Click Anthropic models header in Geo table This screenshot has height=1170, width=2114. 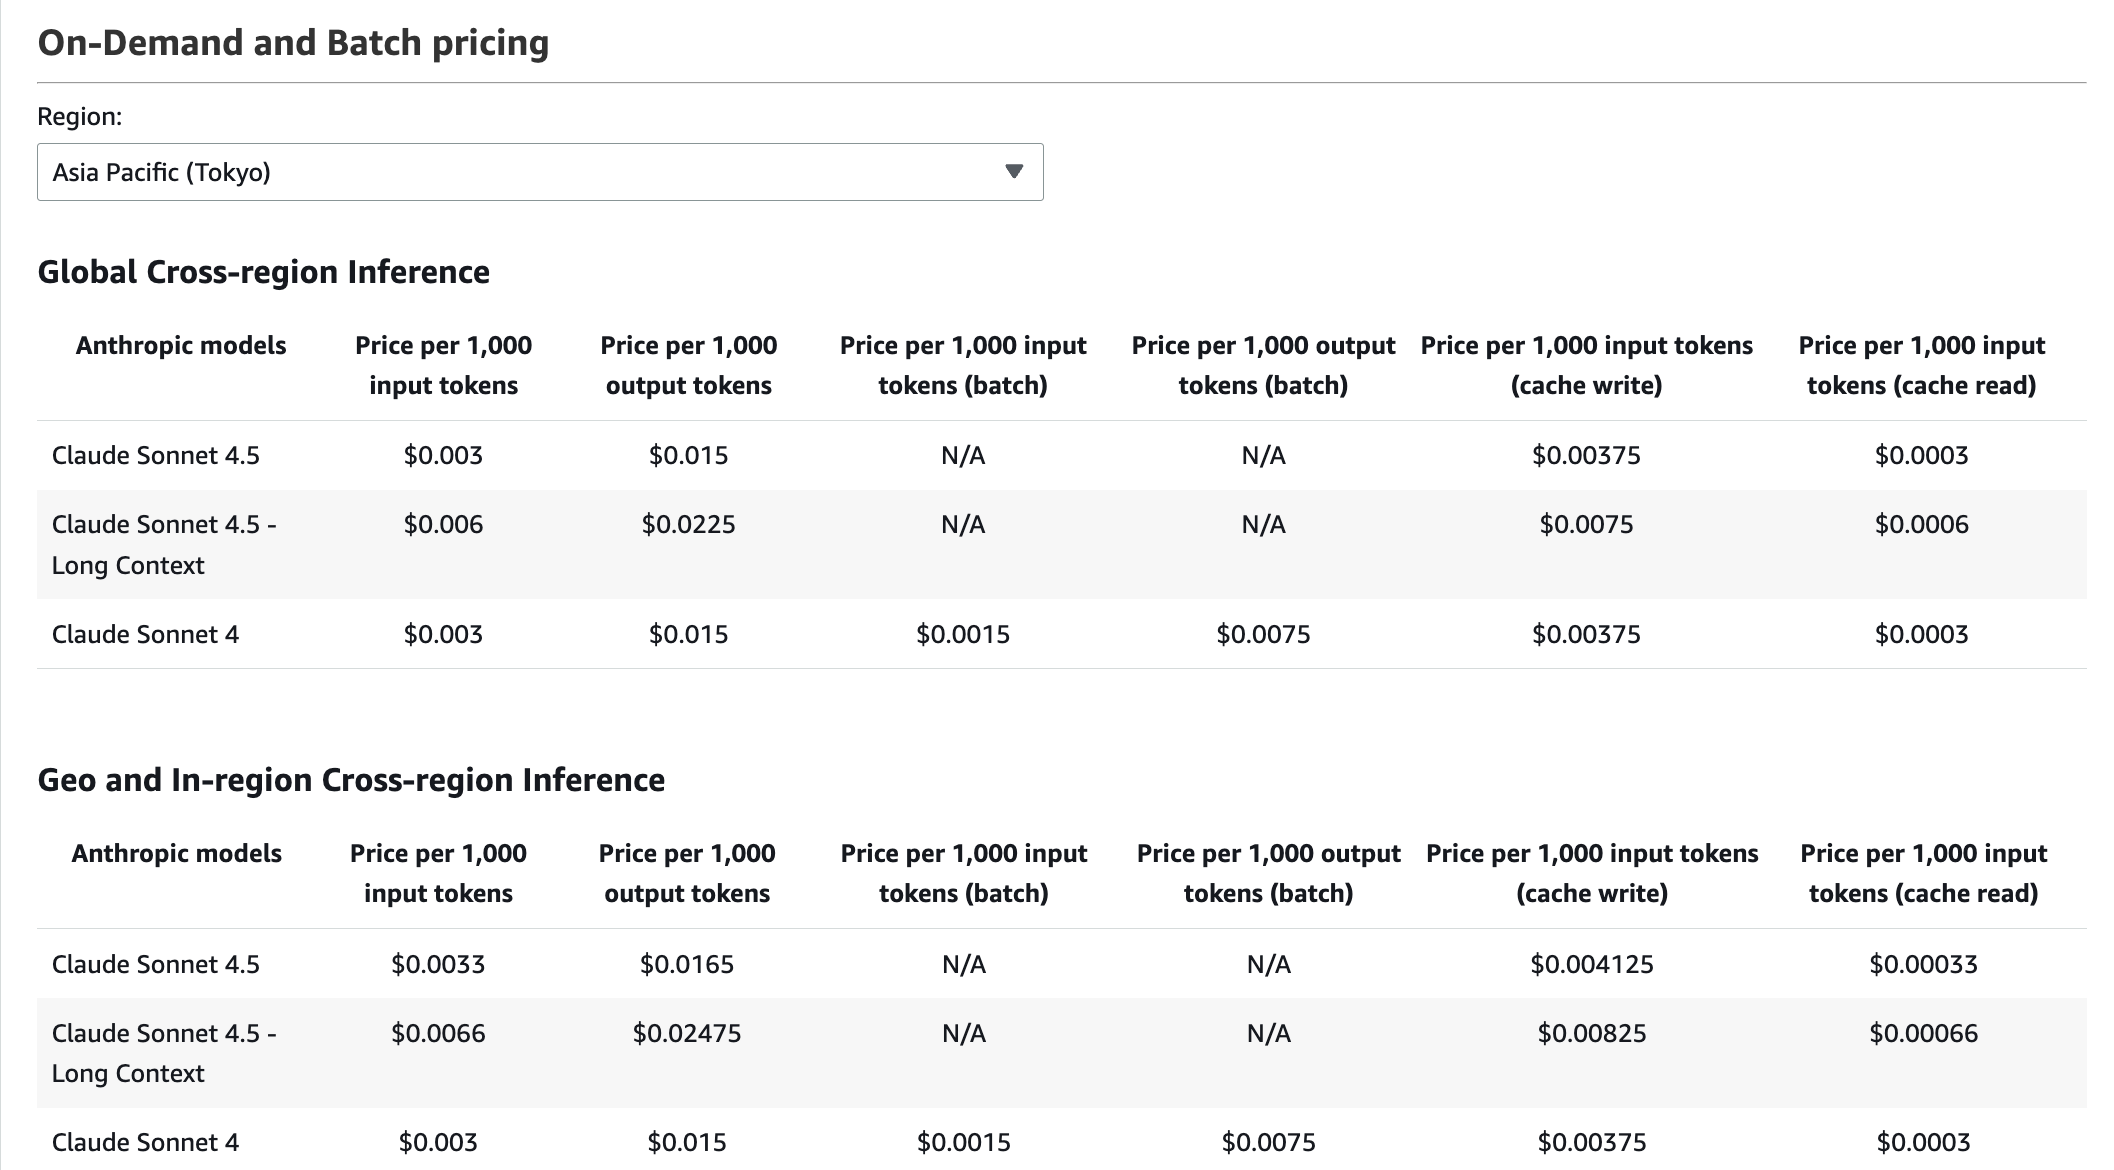pos(176,853)
